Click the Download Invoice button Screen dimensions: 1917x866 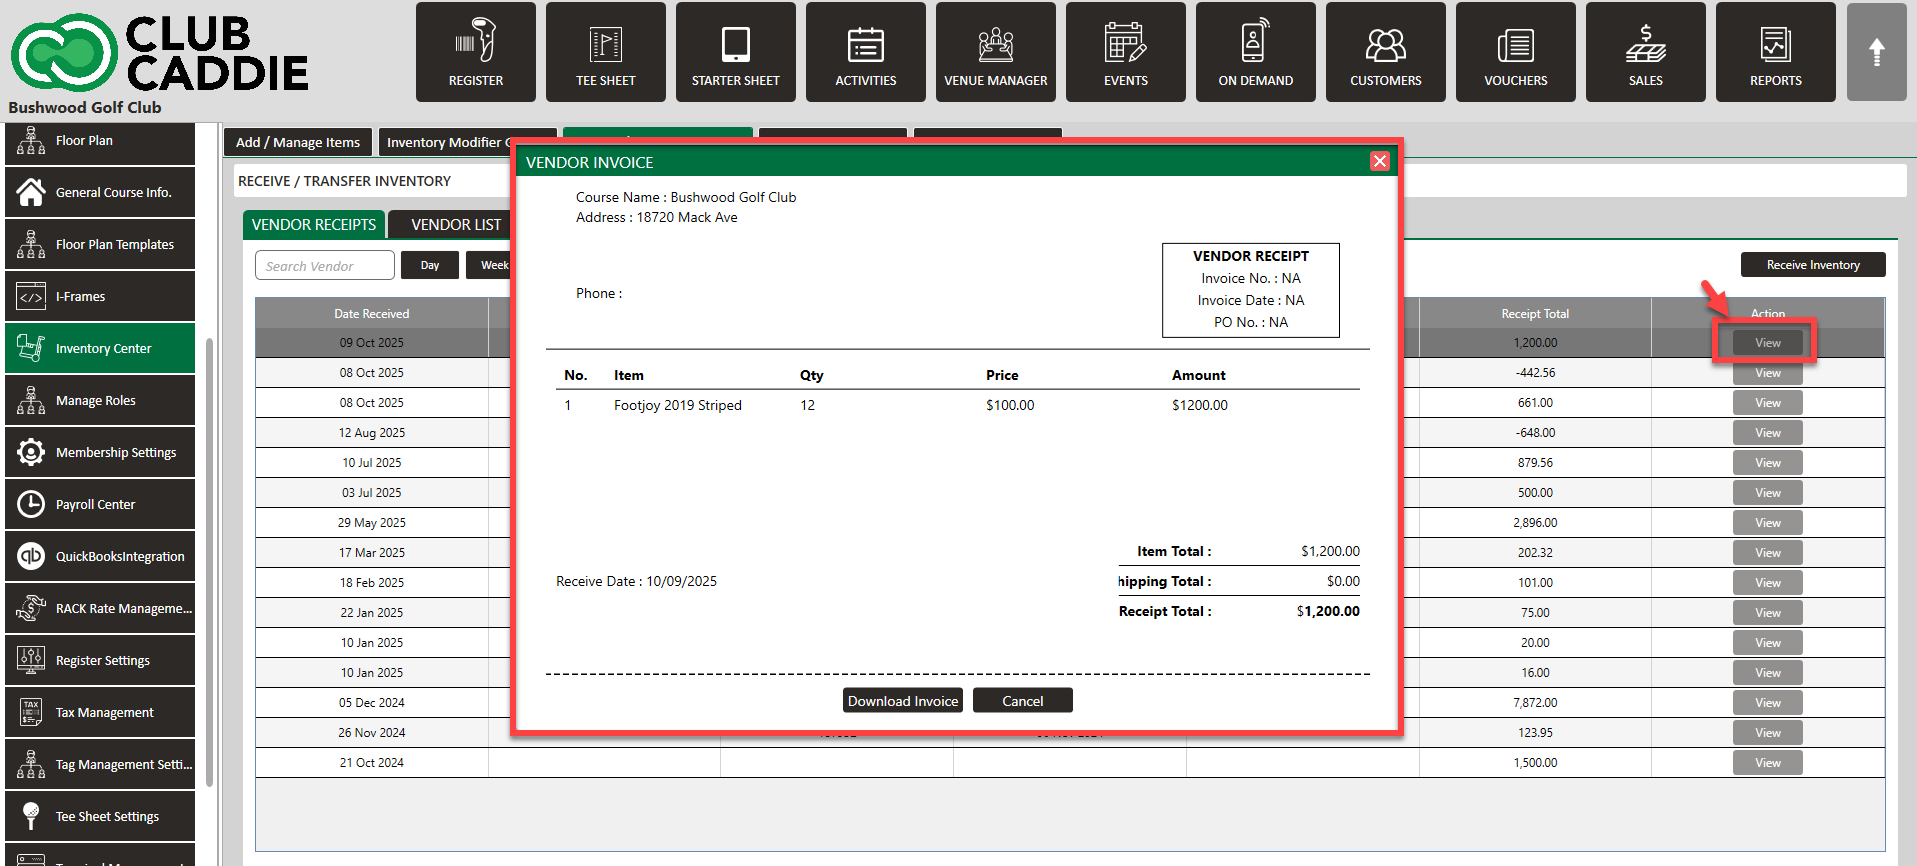(x=902, y=701)
